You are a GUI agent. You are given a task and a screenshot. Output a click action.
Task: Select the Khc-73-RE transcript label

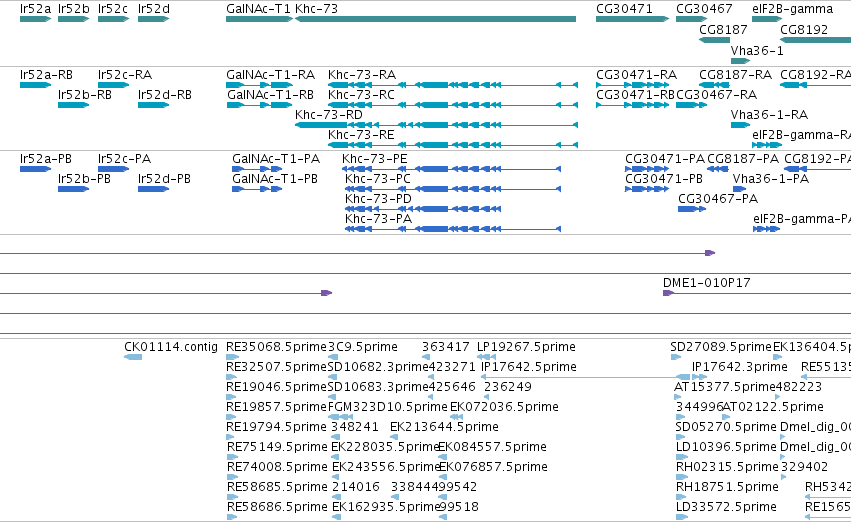[361, 135]
